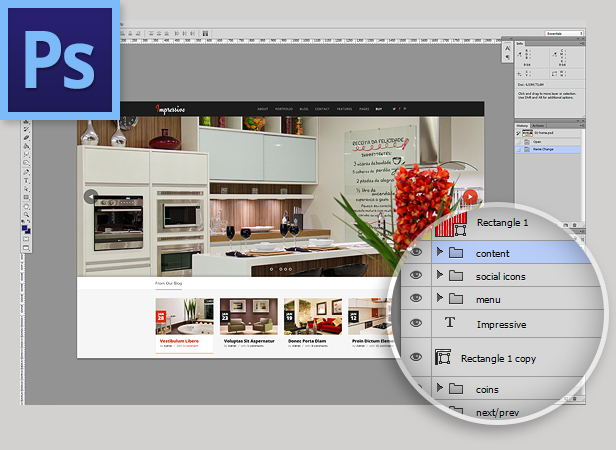Click the T icon of Impressive layer
This screenshot has width=616, height=450.
[450, 323]
